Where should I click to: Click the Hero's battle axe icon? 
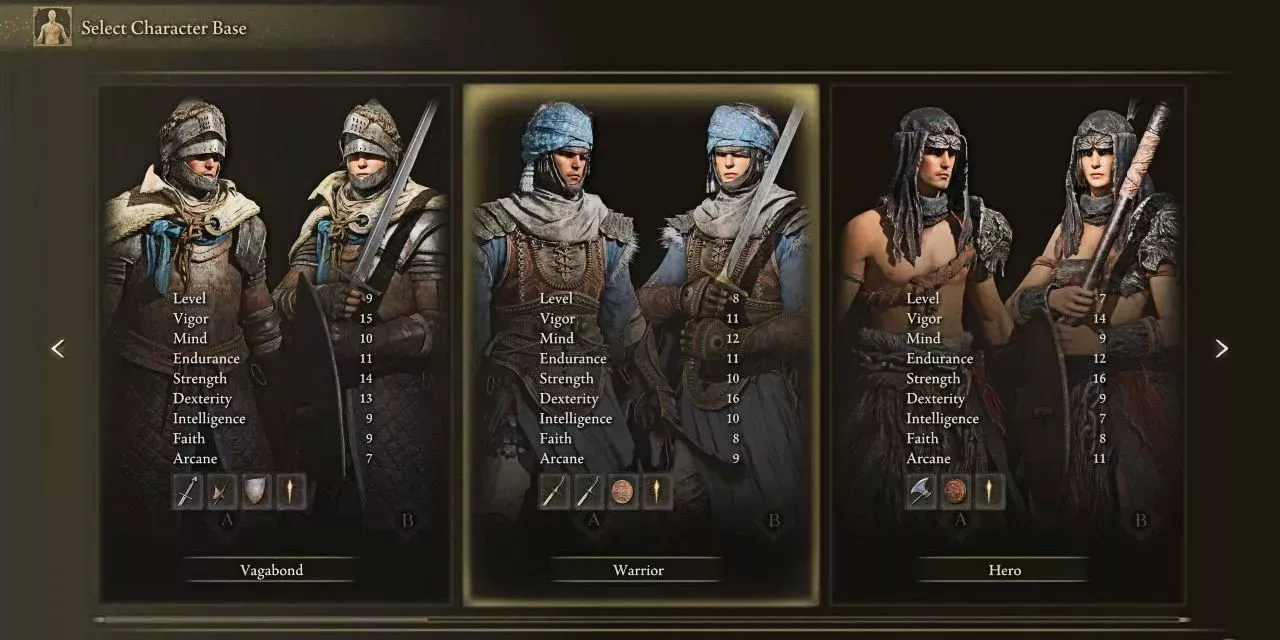[x=922, y=492]
